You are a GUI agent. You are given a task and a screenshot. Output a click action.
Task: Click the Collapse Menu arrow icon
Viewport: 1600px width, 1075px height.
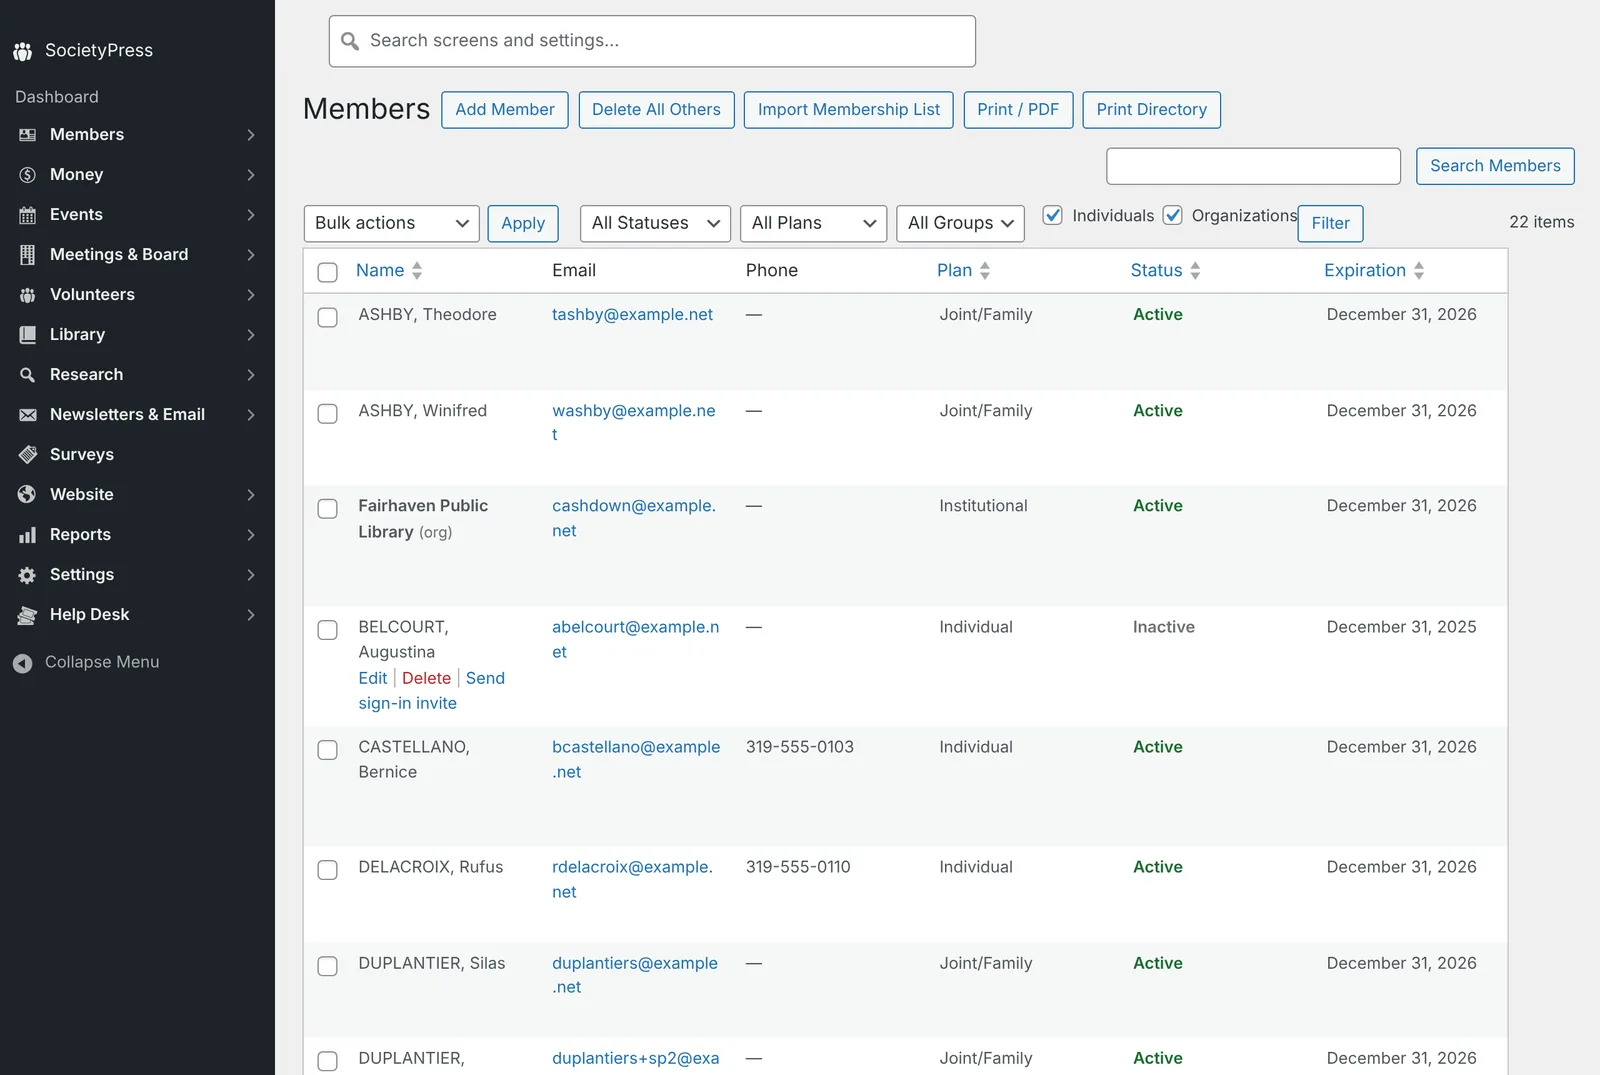pos(22,663)
